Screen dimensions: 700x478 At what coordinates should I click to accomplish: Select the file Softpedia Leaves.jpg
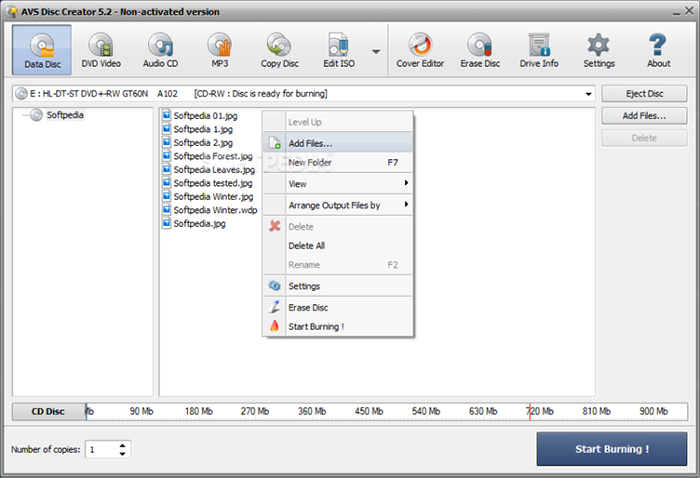[214, 170]
